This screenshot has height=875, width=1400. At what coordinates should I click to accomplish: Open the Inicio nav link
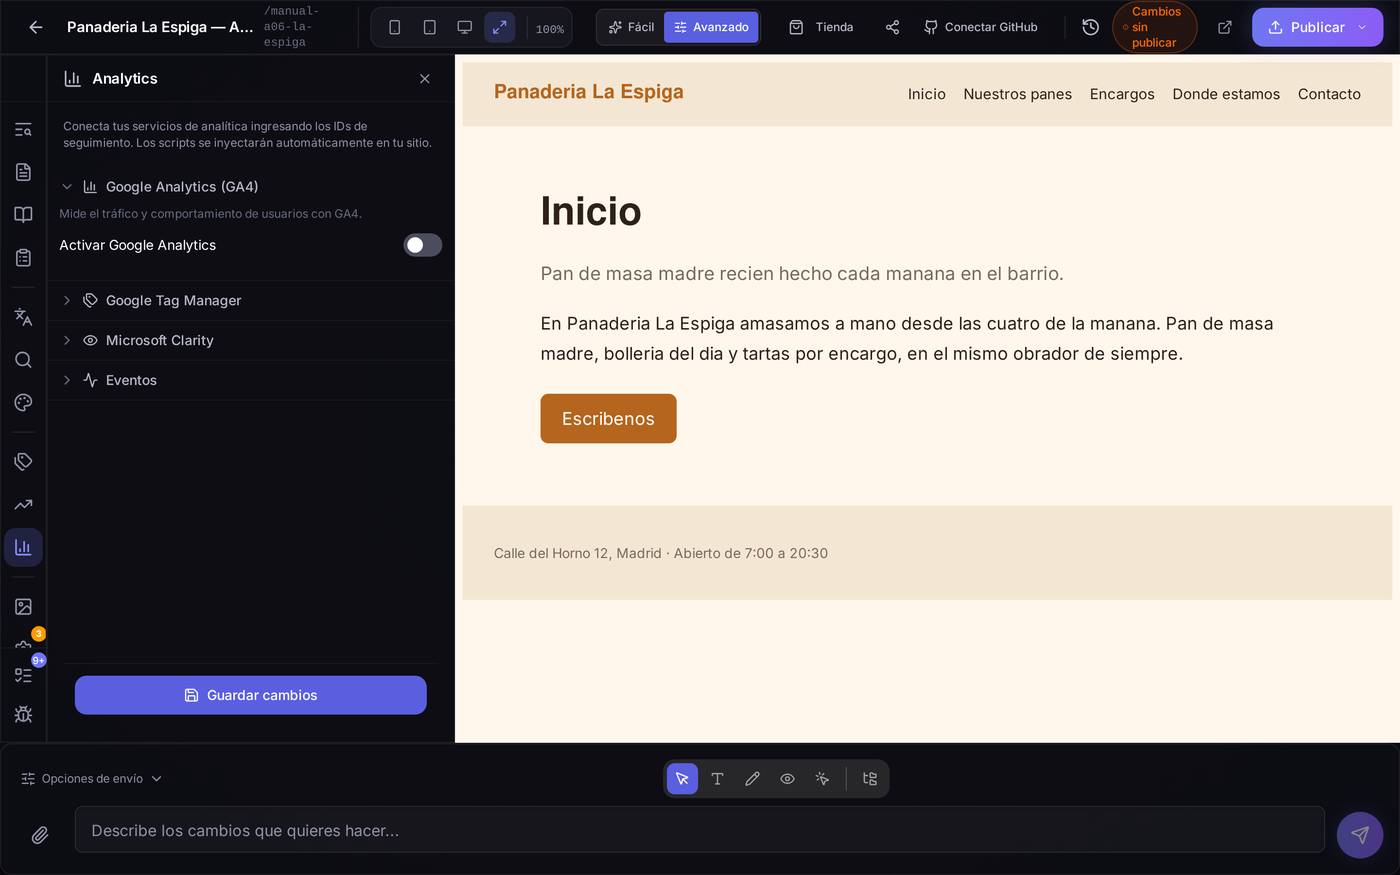click(927, 94)
